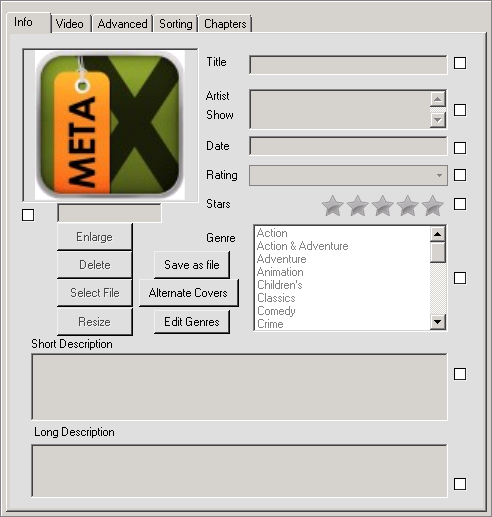
Task: Click the Enlarge button
Action: pos(95,237)
